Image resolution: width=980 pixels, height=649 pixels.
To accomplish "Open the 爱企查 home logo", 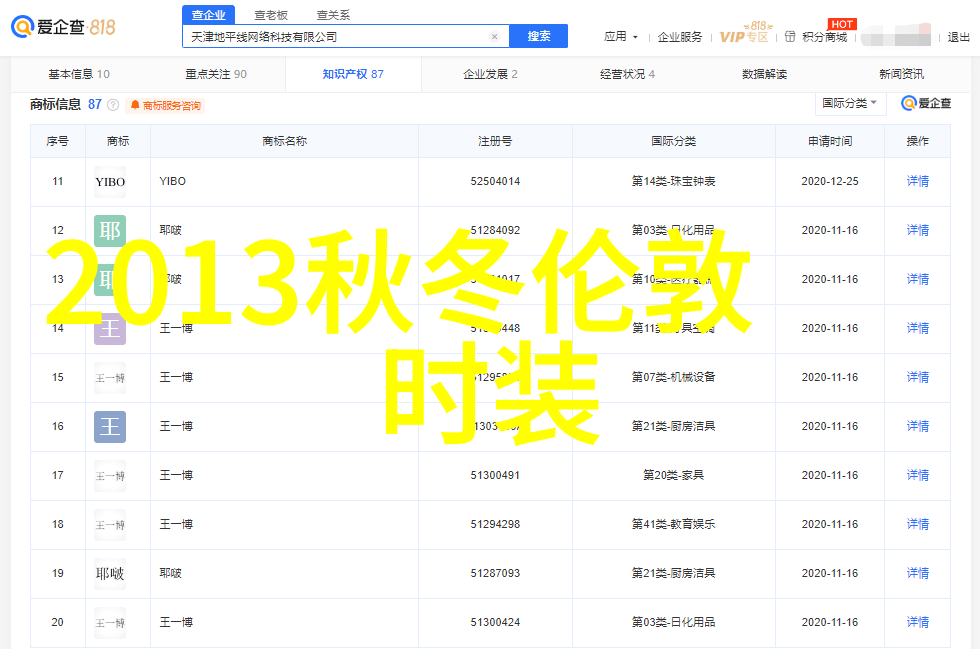I will [63, 27].
